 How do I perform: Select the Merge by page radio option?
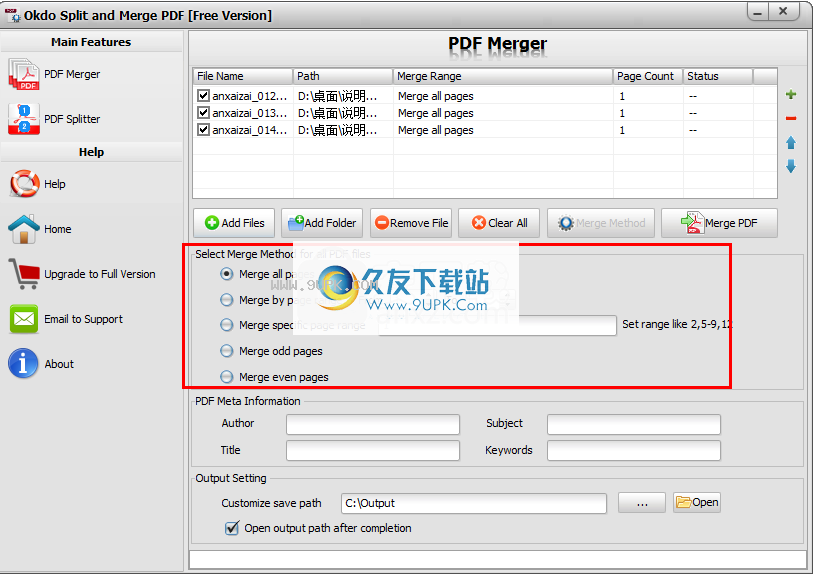227,300
